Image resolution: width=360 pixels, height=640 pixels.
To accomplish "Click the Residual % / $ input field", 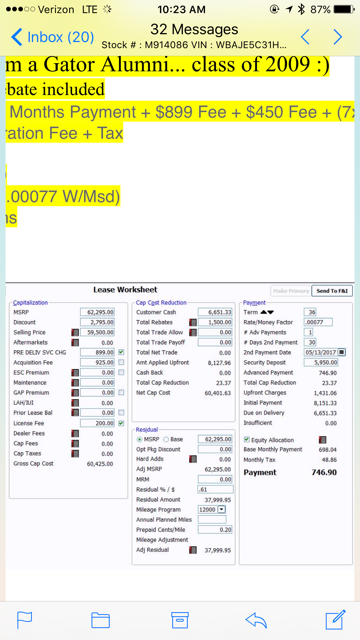I will [x=216, y=489].
